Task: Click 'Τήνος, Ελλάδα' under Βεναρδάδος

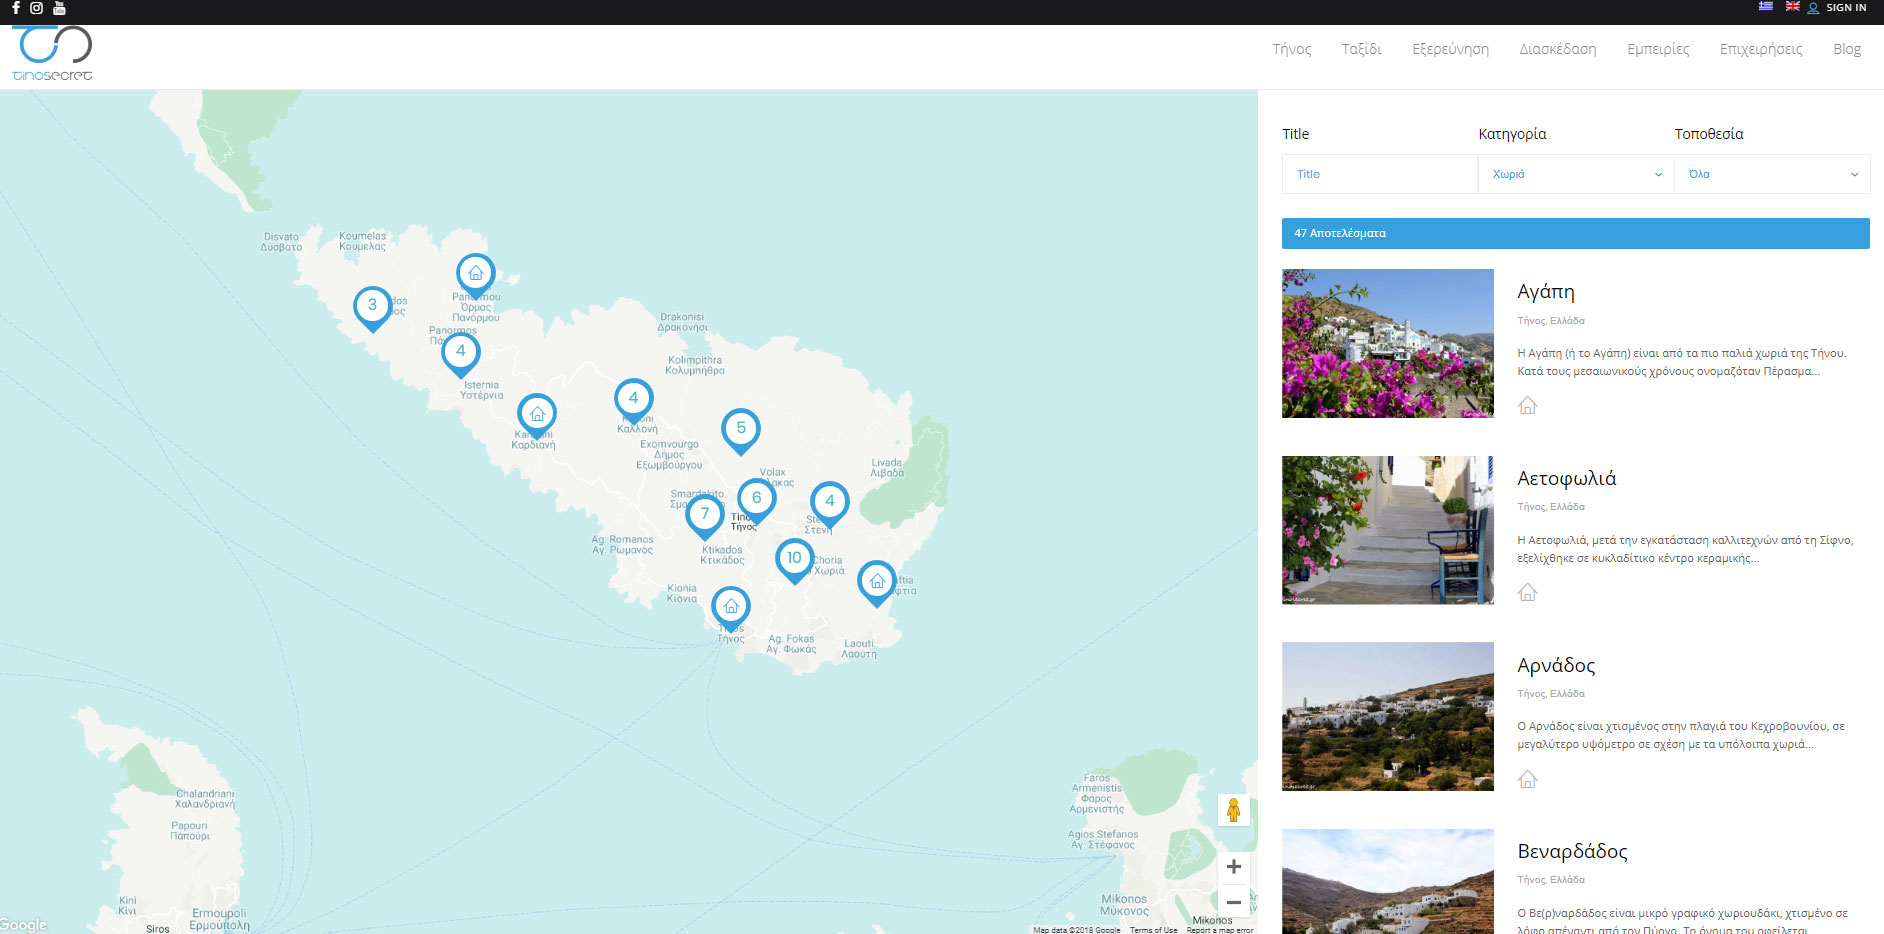Action: point(1551,880)
